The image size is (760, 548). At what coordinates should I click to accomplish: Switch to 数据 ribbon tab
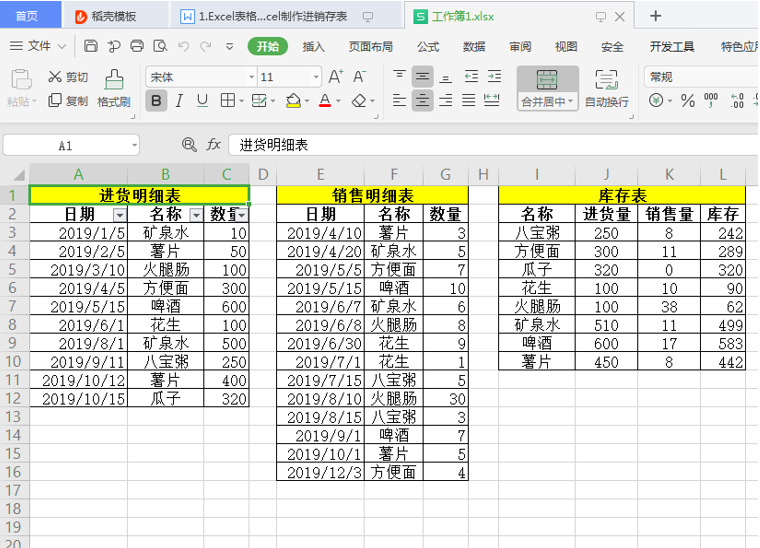pyautogui.click(x=474, y=47)
